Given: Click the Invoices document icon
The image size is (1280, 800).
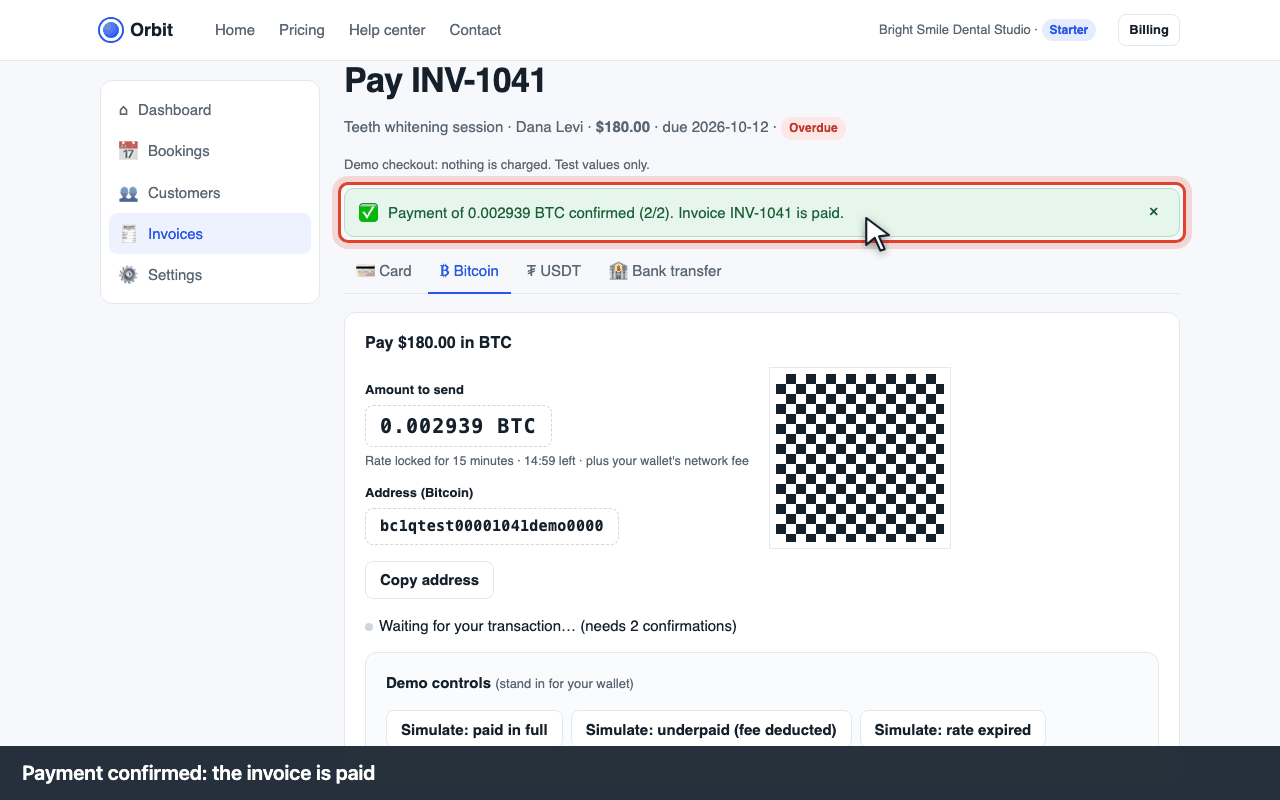Looking at the screenshot, I should [128, 234].
